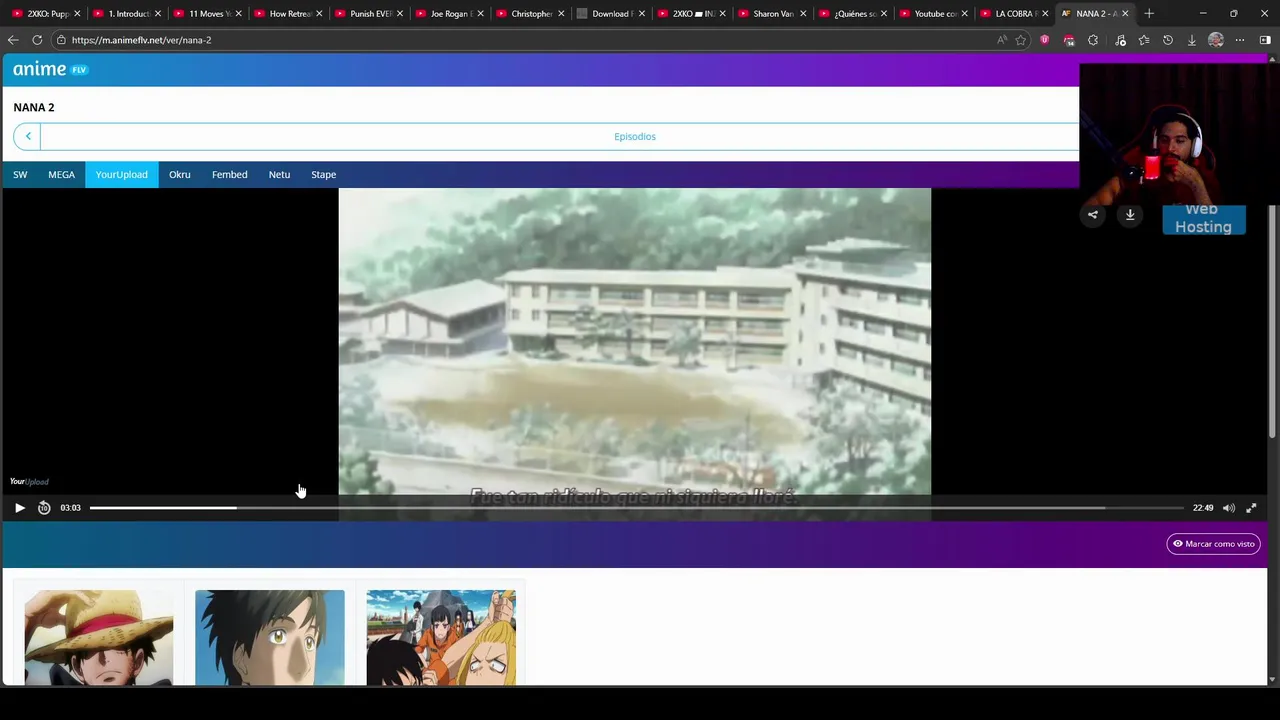
Task: Open the pink shield extension icon
Action: click(x=1045, y=40)
